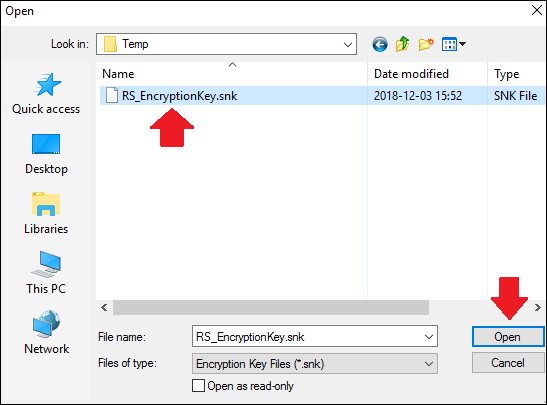This screenshot has width=547, height=405.
Task: Click the 2018-12-03 15:52 date cell
Action: click(x=418, y=96)
